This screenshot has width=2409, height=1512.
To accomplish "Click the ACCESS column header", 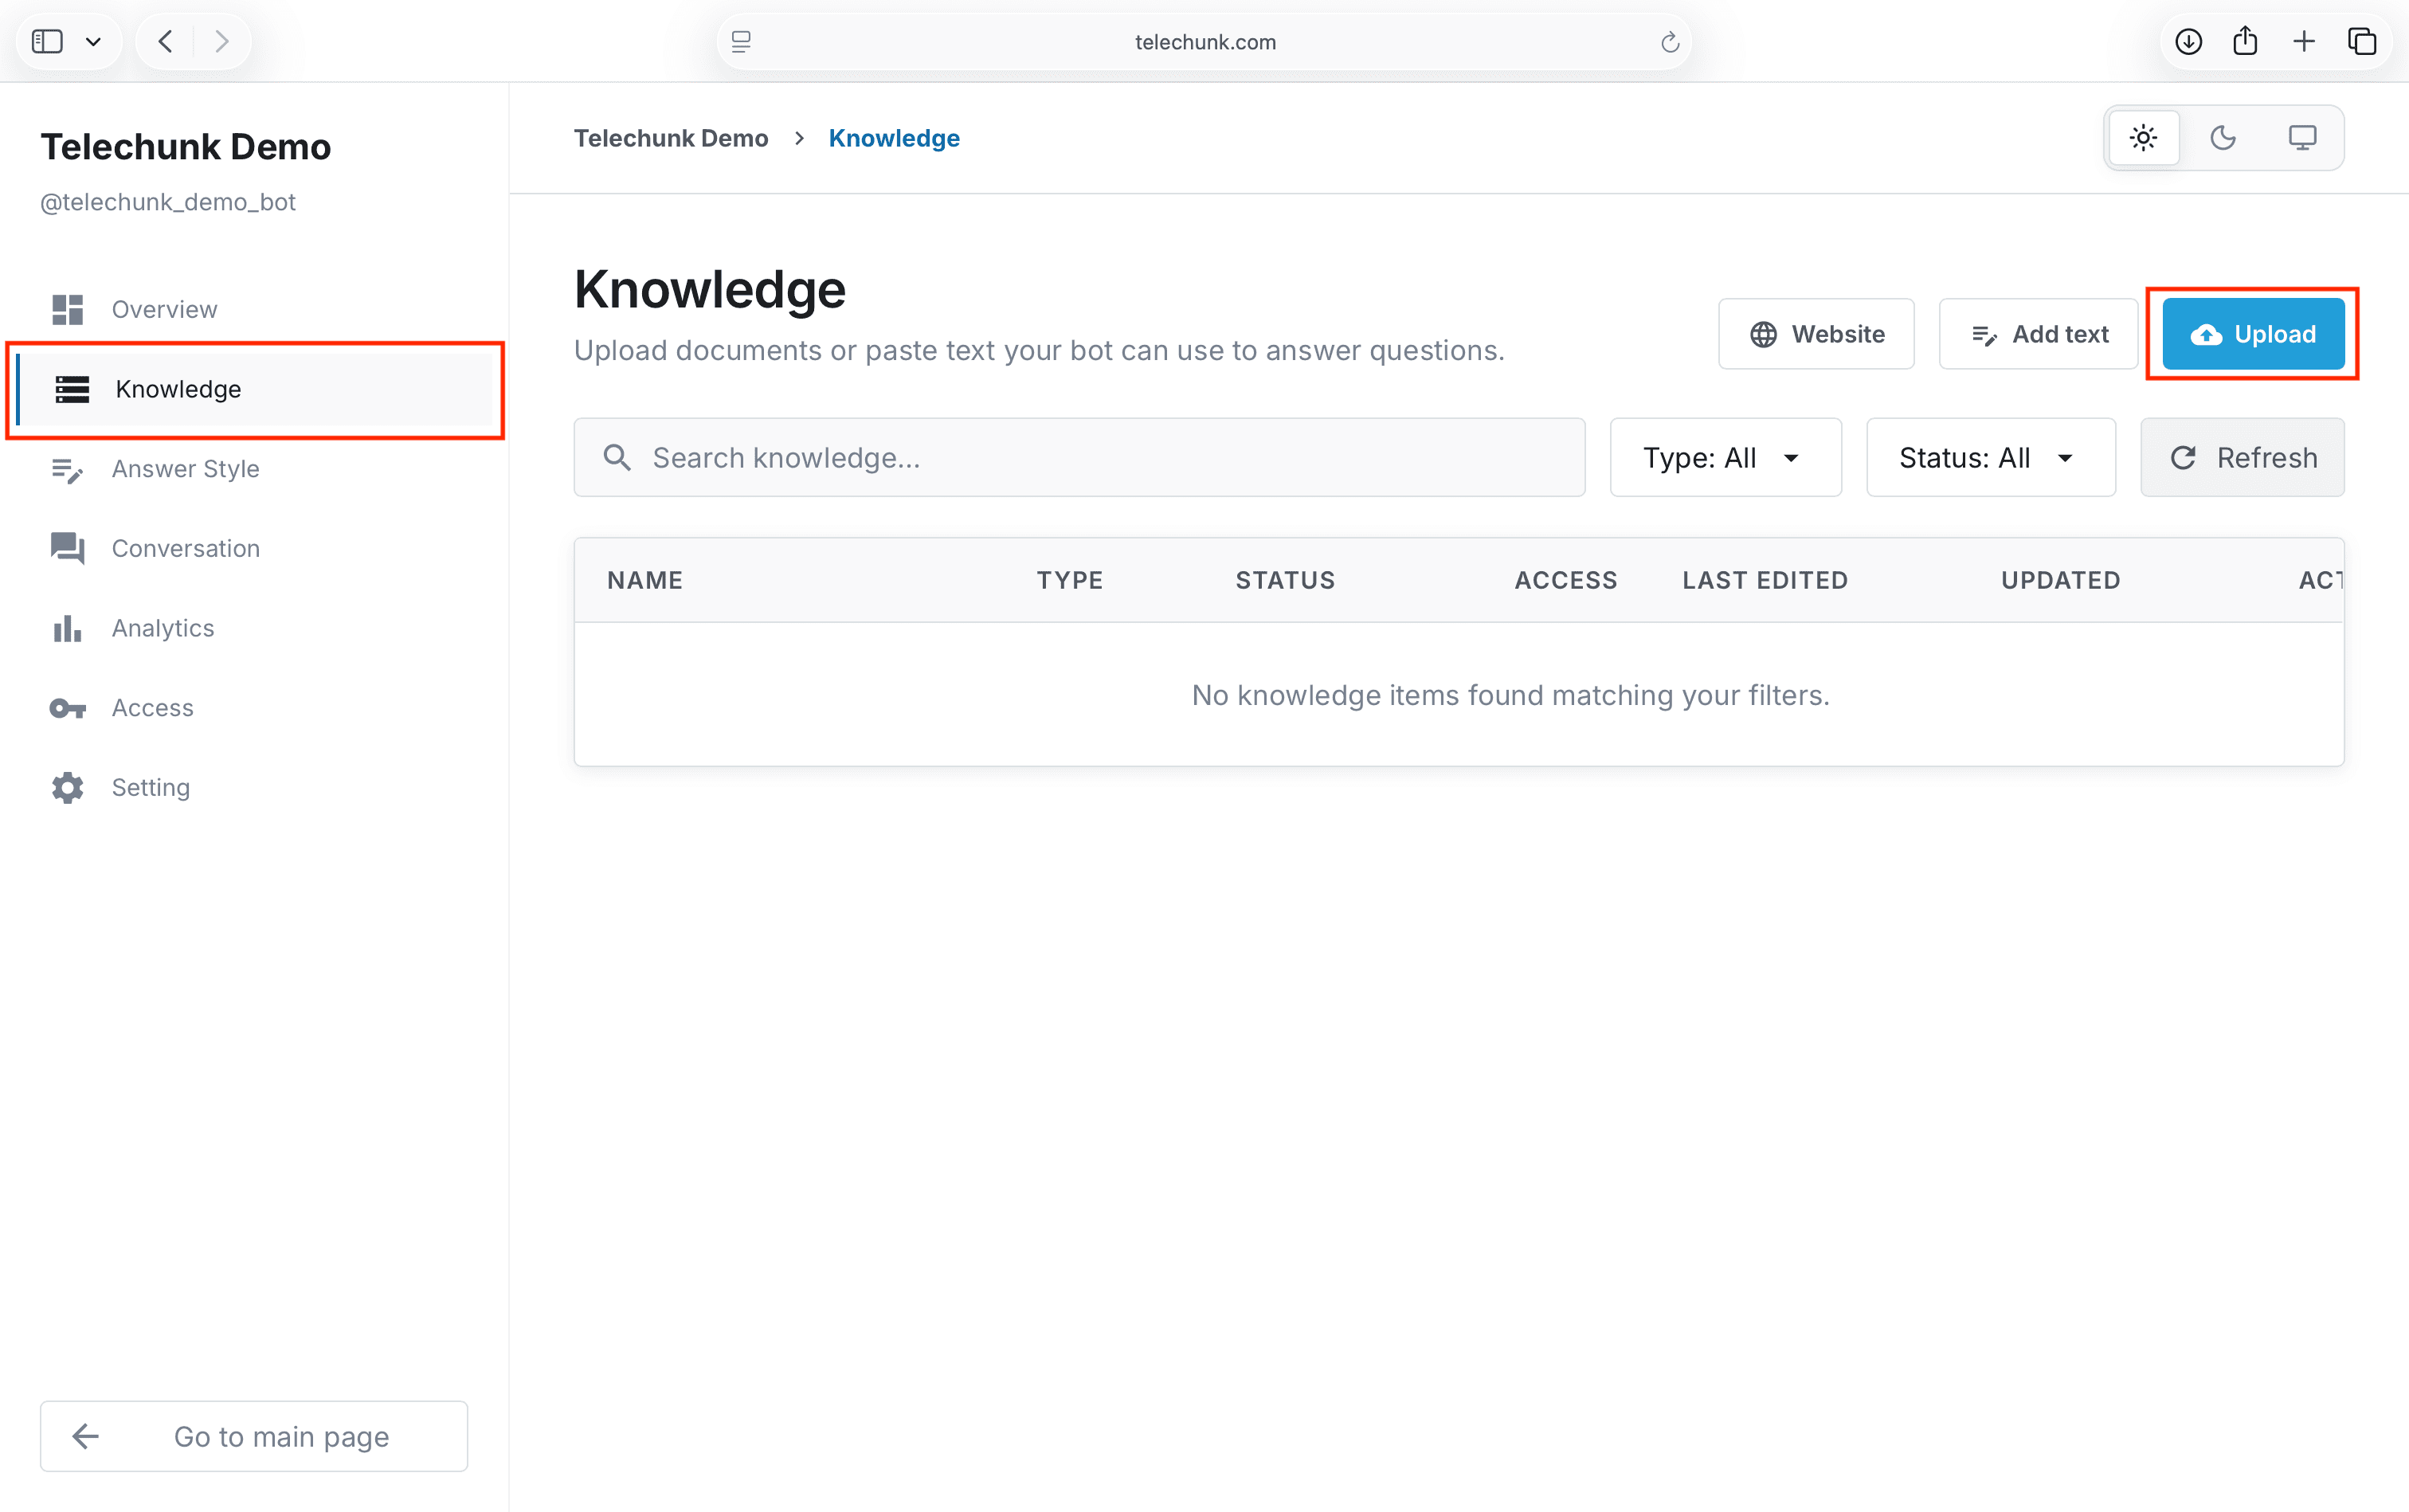I will click(1566, 580).
